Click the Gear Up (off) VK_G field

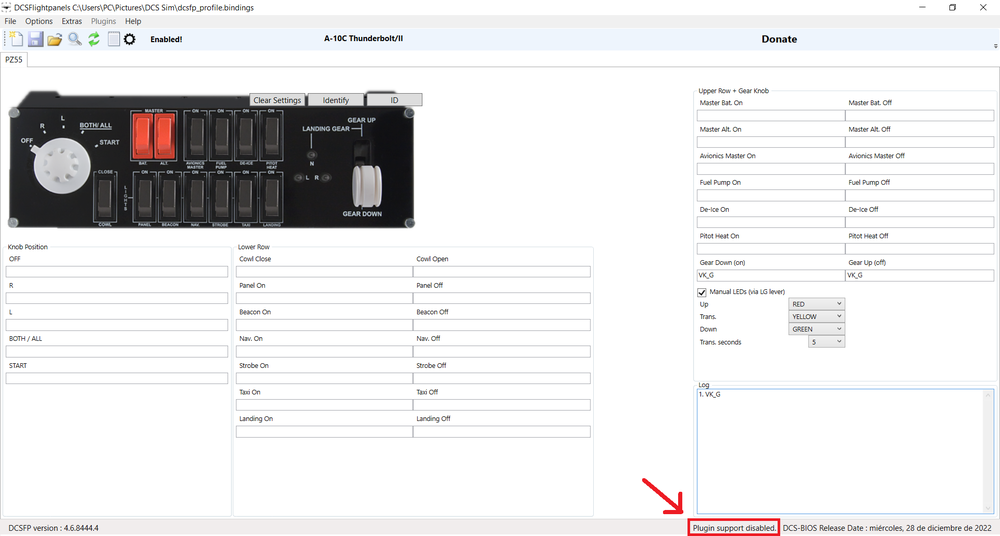pyautogui.click(x=920, y=276)
